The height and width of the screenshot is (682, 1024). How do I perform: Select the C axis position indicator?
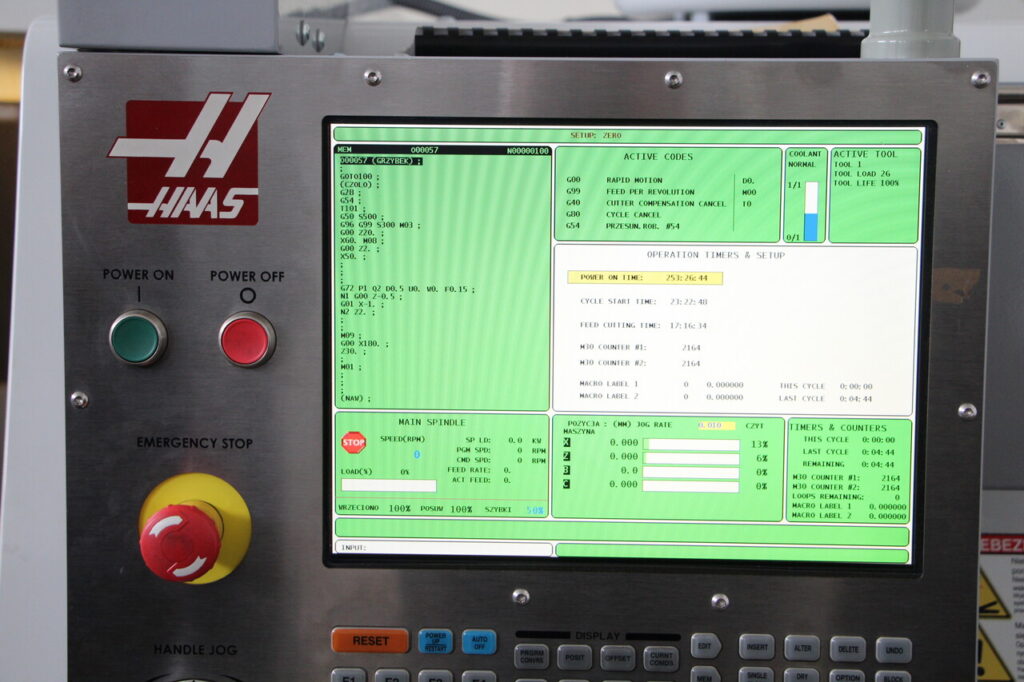[567, 485]
